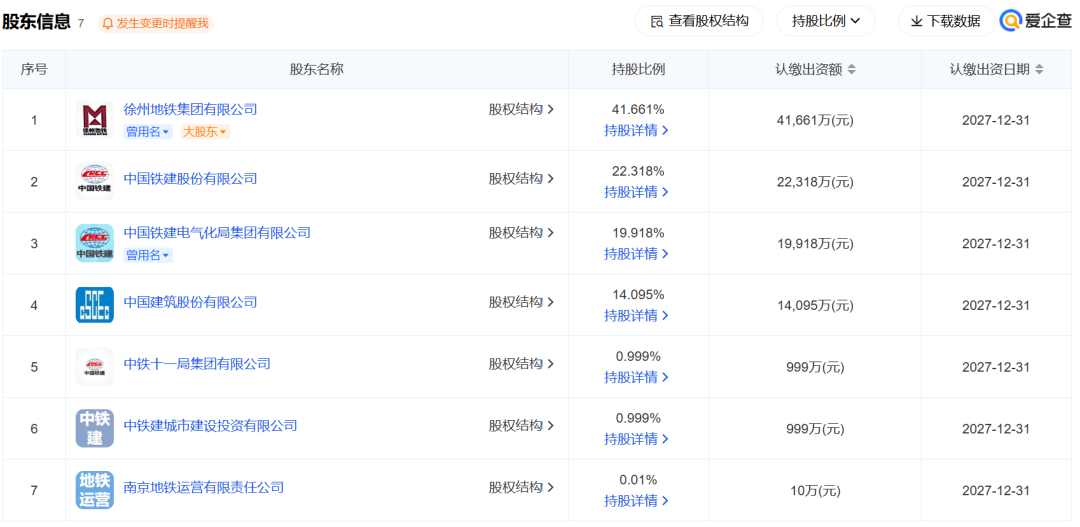Open 股权结构 for 中国铁建电气化局集团

pyautogui.click(x=521, y=233)
